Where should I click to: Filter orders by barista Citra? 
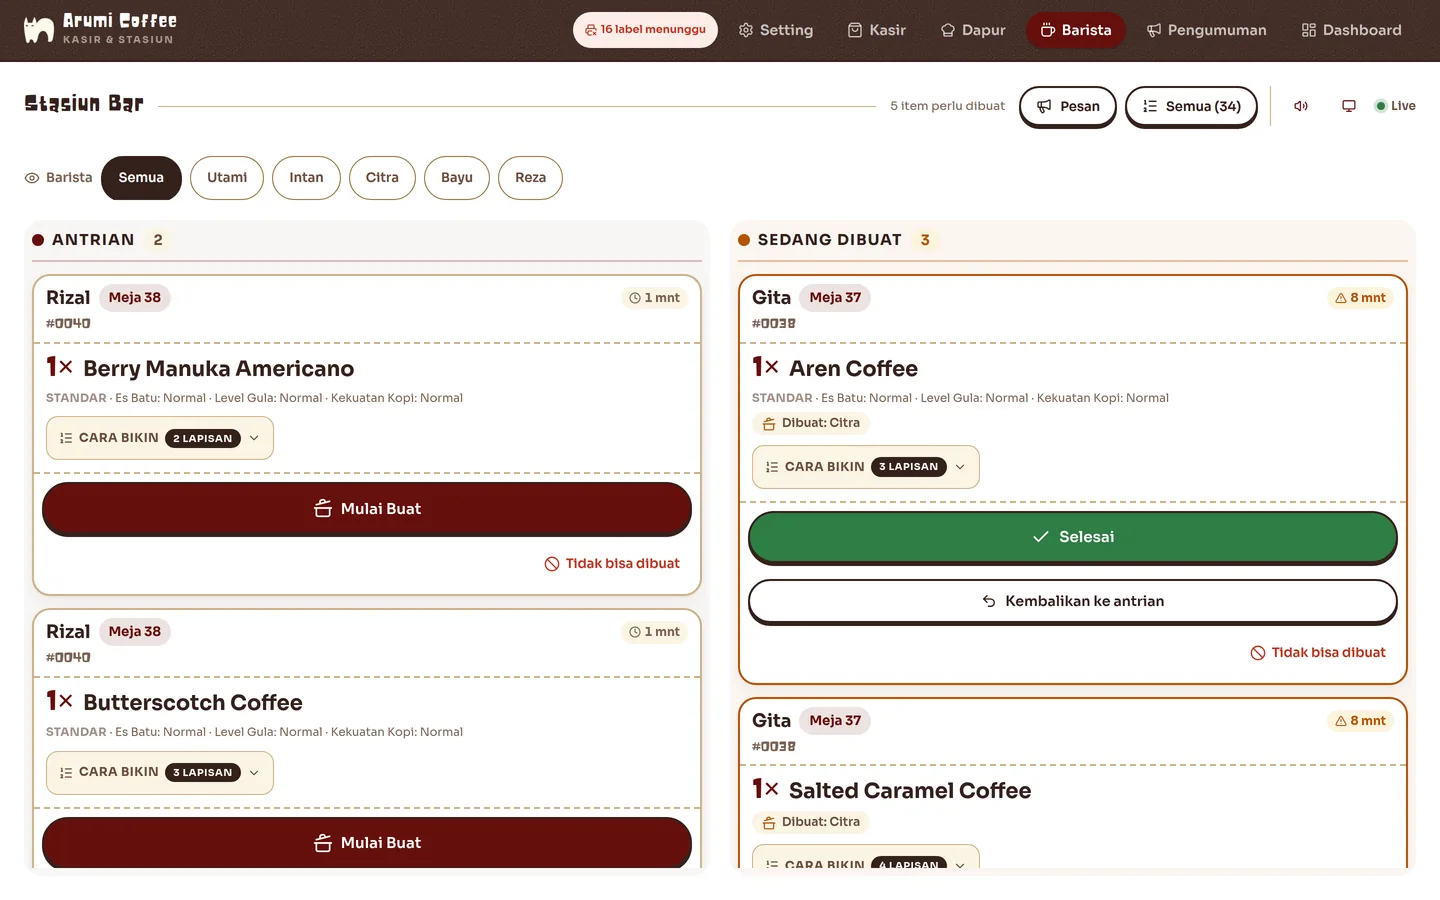(382, 178)
